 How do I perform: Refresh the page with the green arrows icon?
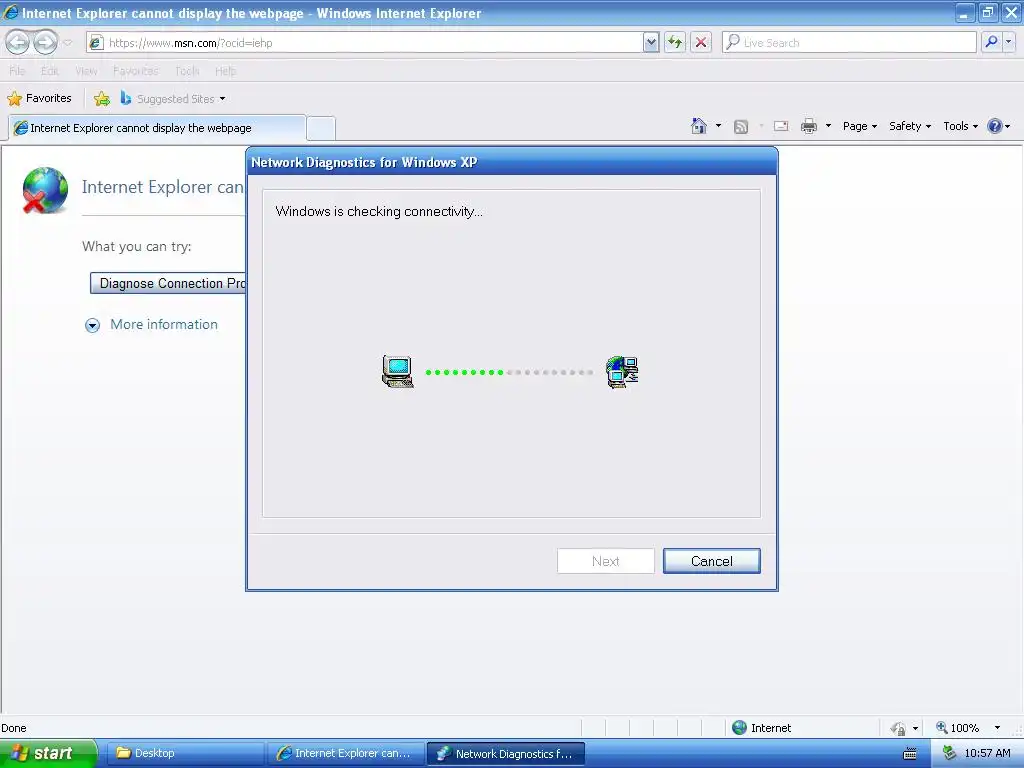675,43
